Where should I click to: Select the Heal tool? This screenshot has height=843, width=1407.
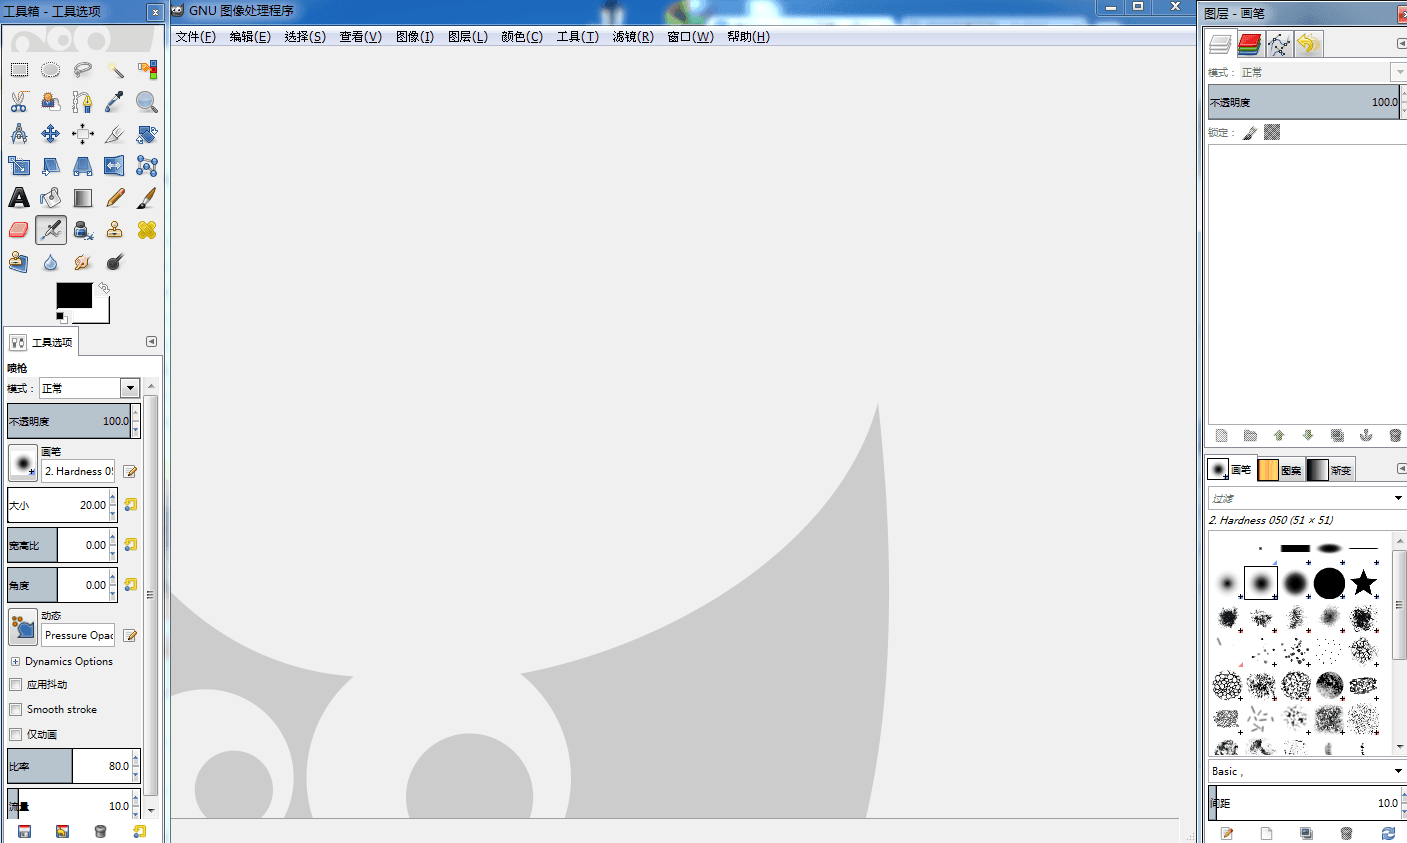click(147, 230)
